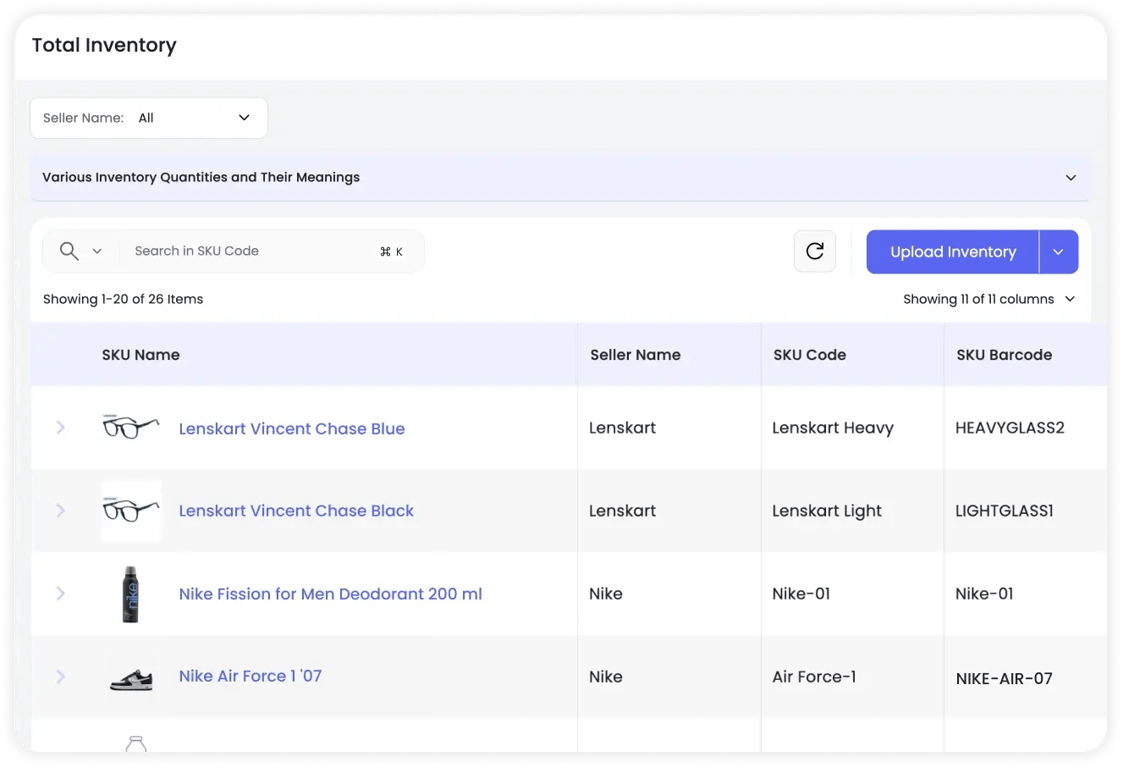Click the Total Inventory page title
Screen dimensions: 1123x768
(x=104, y=45)
